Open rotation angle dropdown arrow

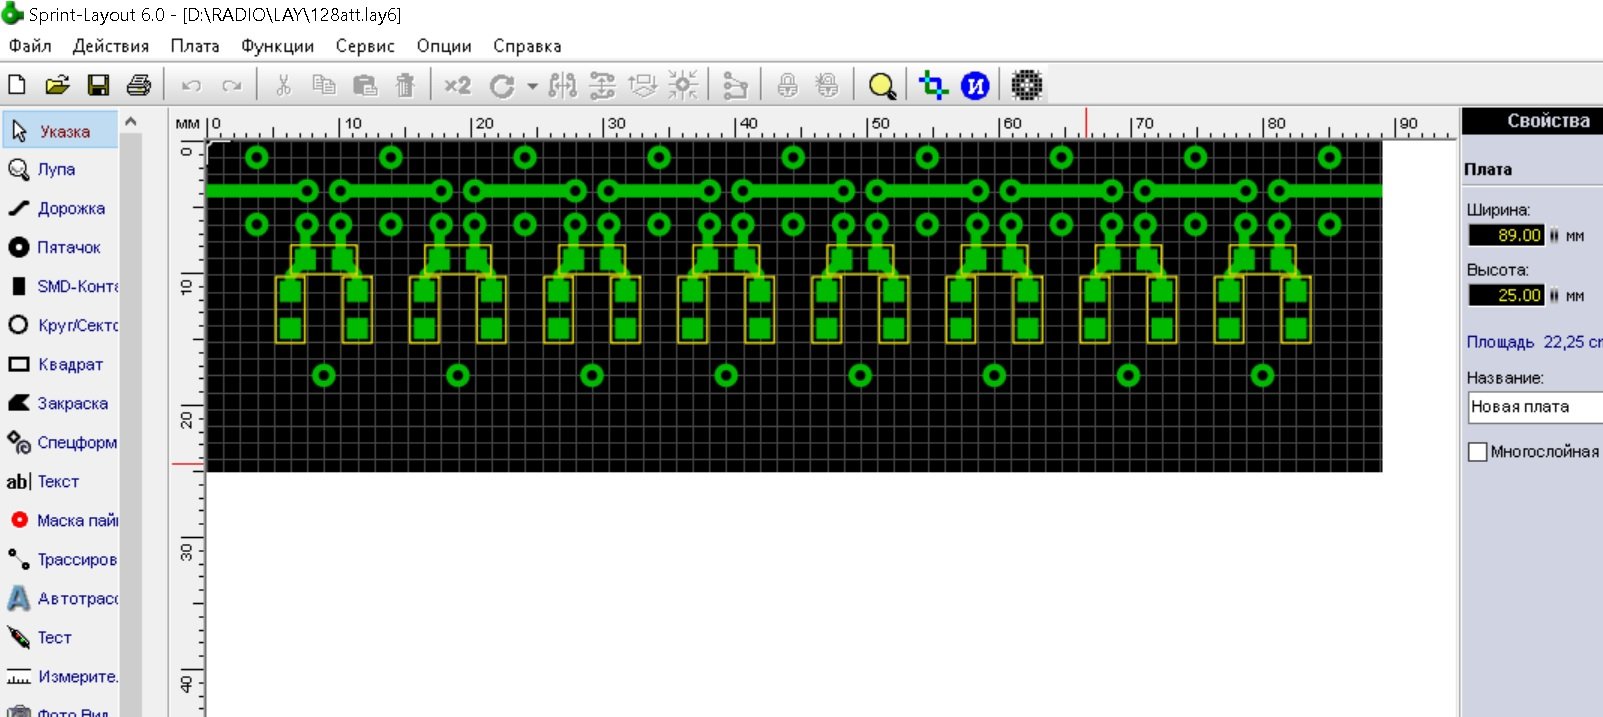(532, 86)
